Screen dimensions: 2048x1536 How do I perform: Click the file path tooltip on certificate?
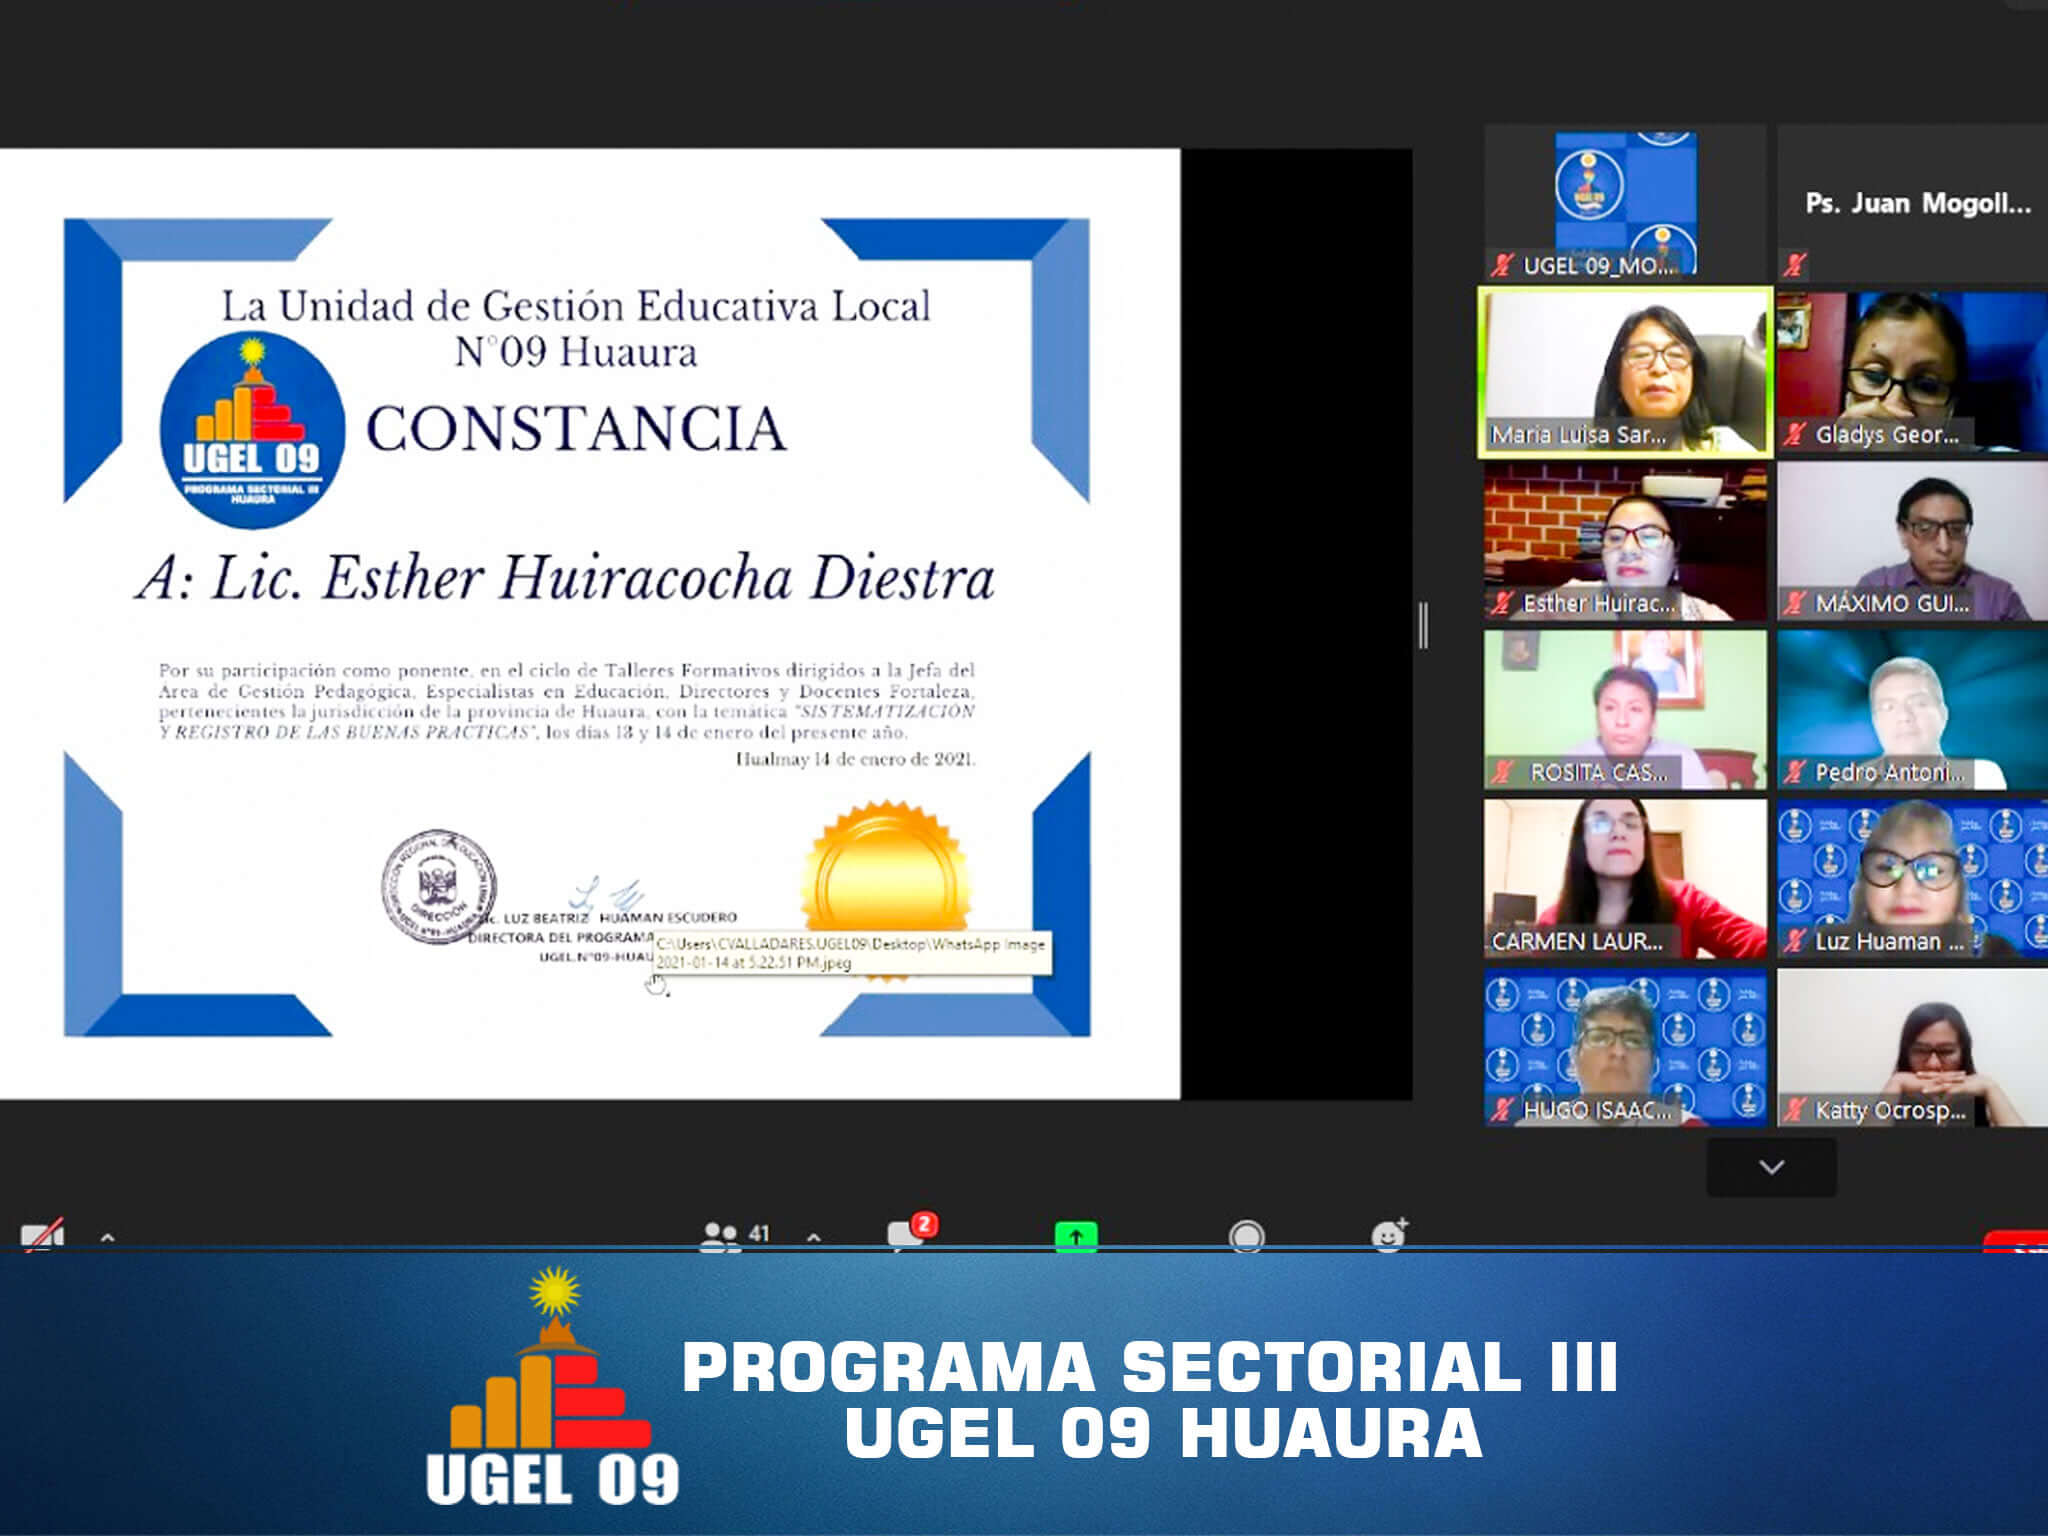[851, 953]
